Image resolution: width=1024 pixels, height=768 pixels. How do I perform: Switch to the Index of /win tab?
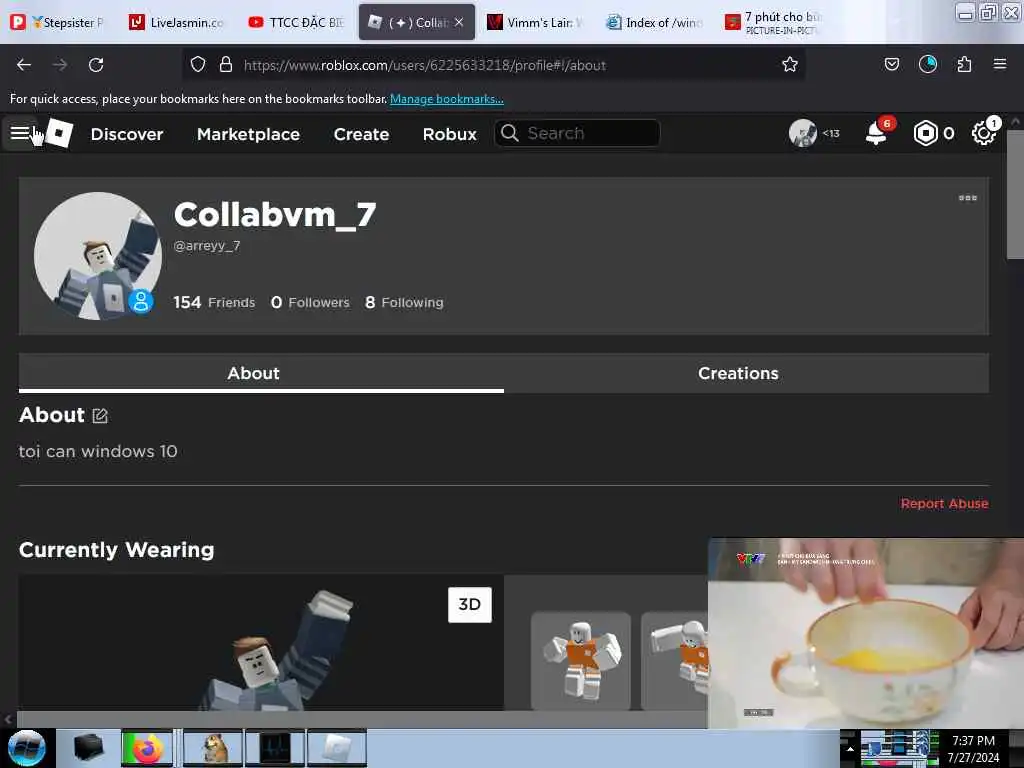tap(655, 22)
